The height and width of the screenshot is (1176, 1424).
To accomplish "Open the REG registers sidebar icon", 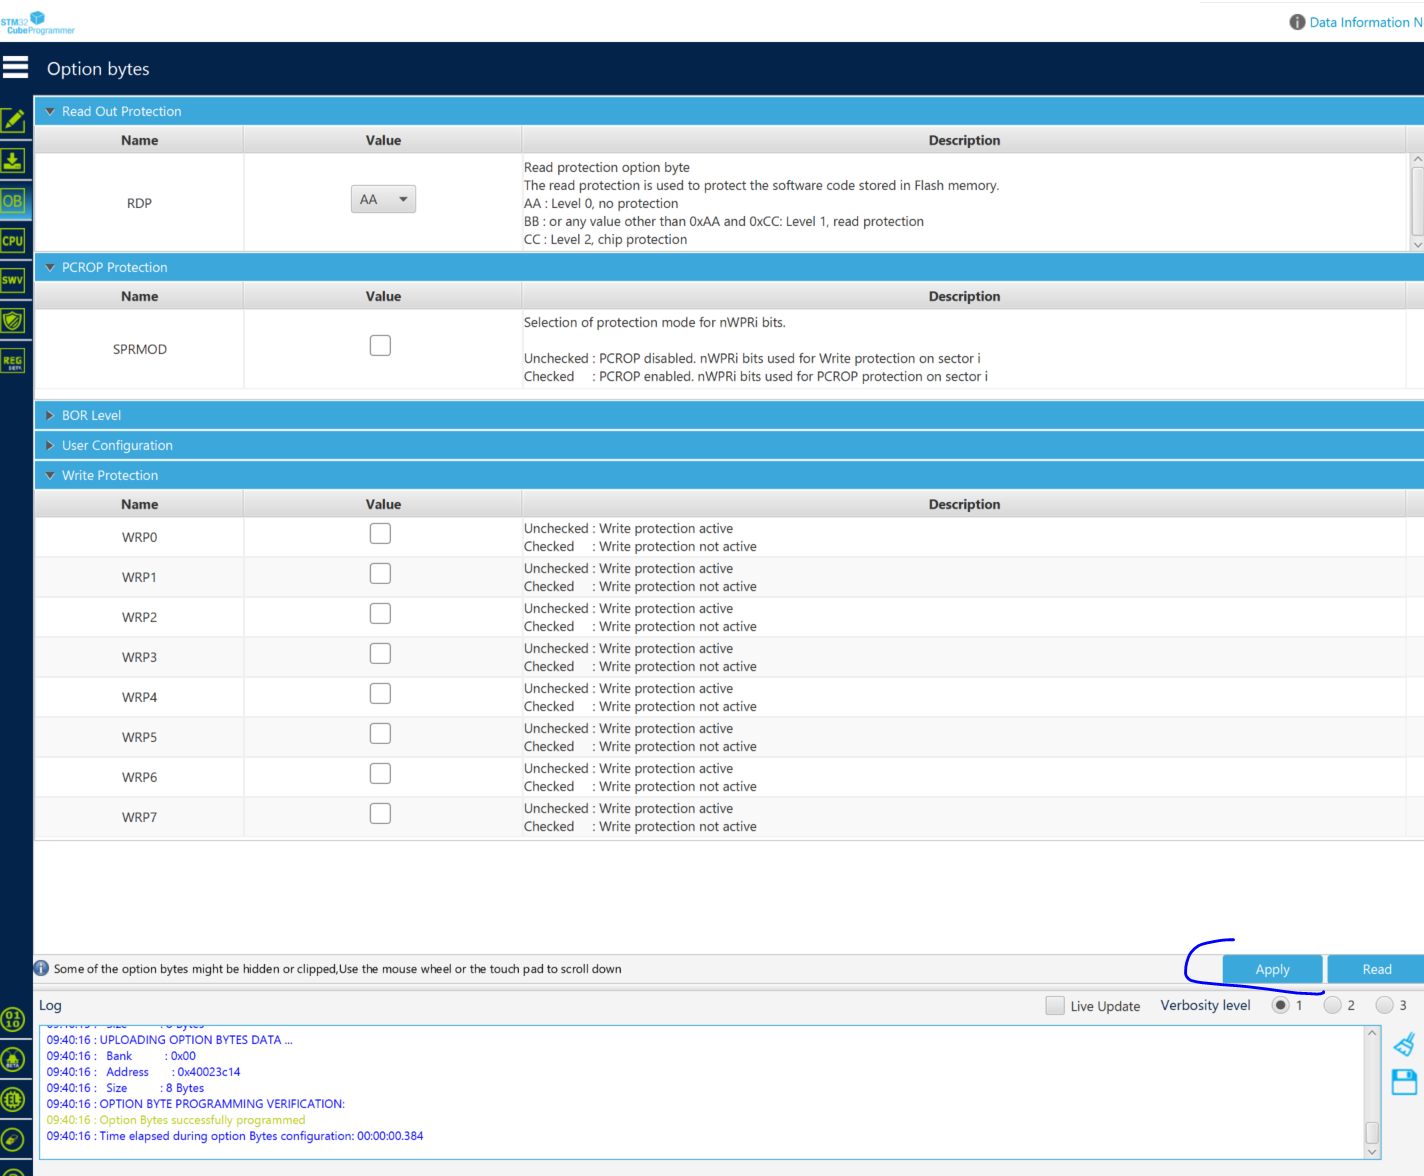I will click(13, 361).
